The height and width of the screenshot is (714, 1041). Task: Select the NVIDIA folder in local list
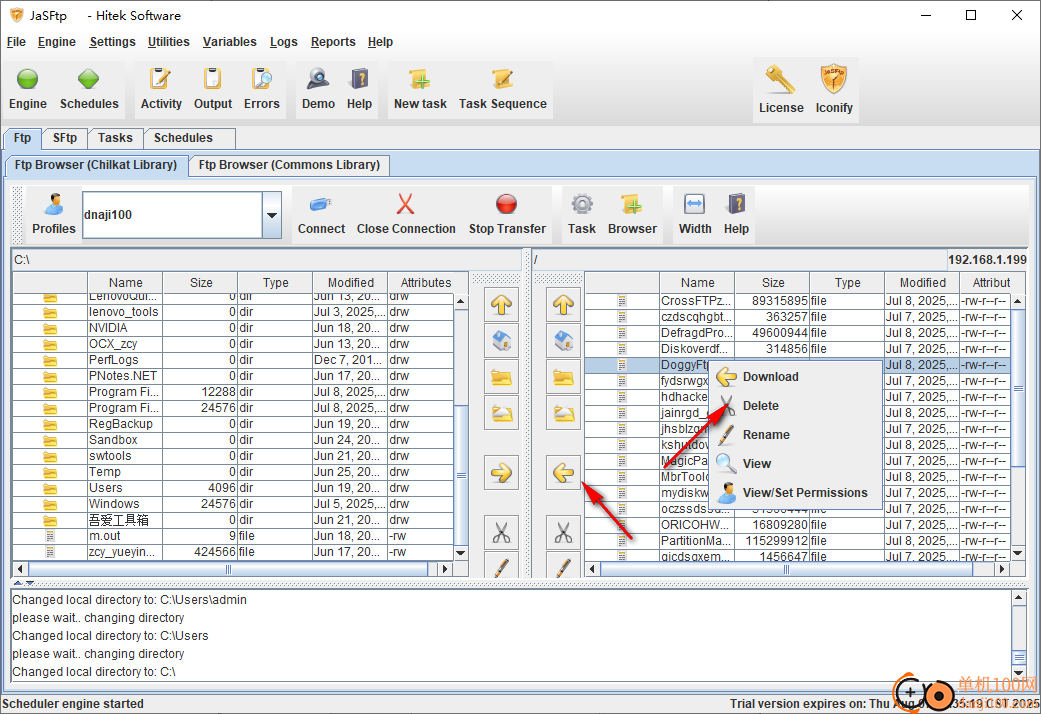233,328
